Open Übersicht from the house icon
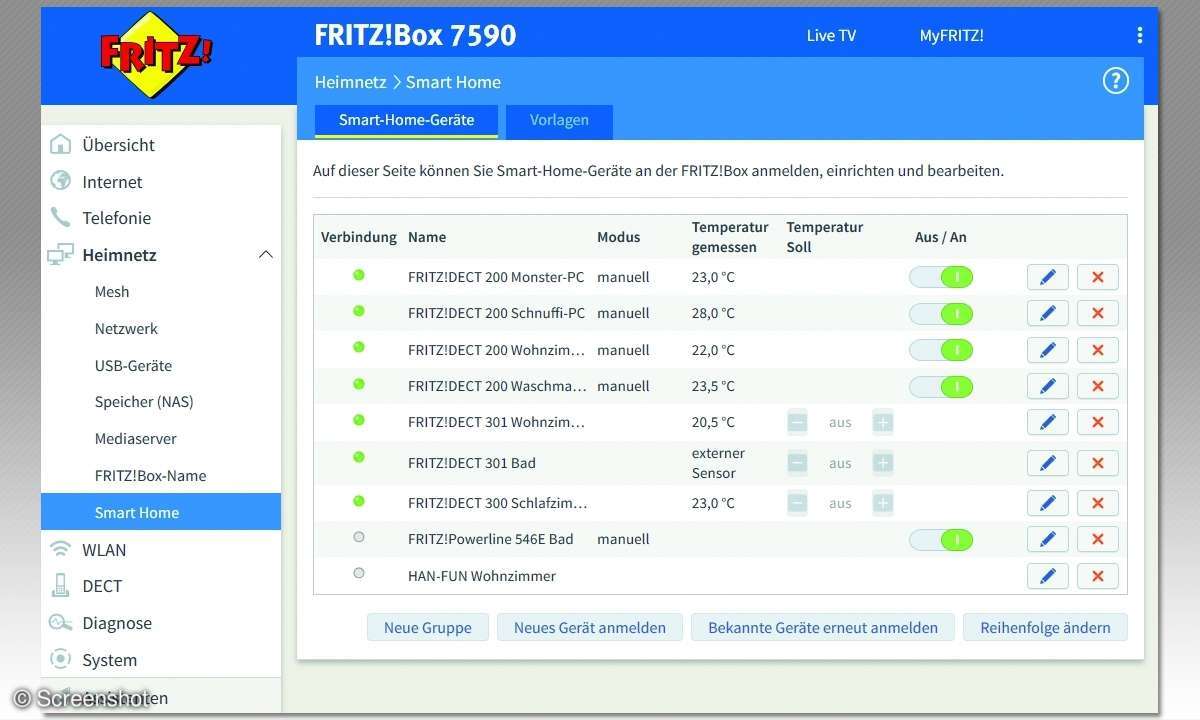 [x=61, y=144]
